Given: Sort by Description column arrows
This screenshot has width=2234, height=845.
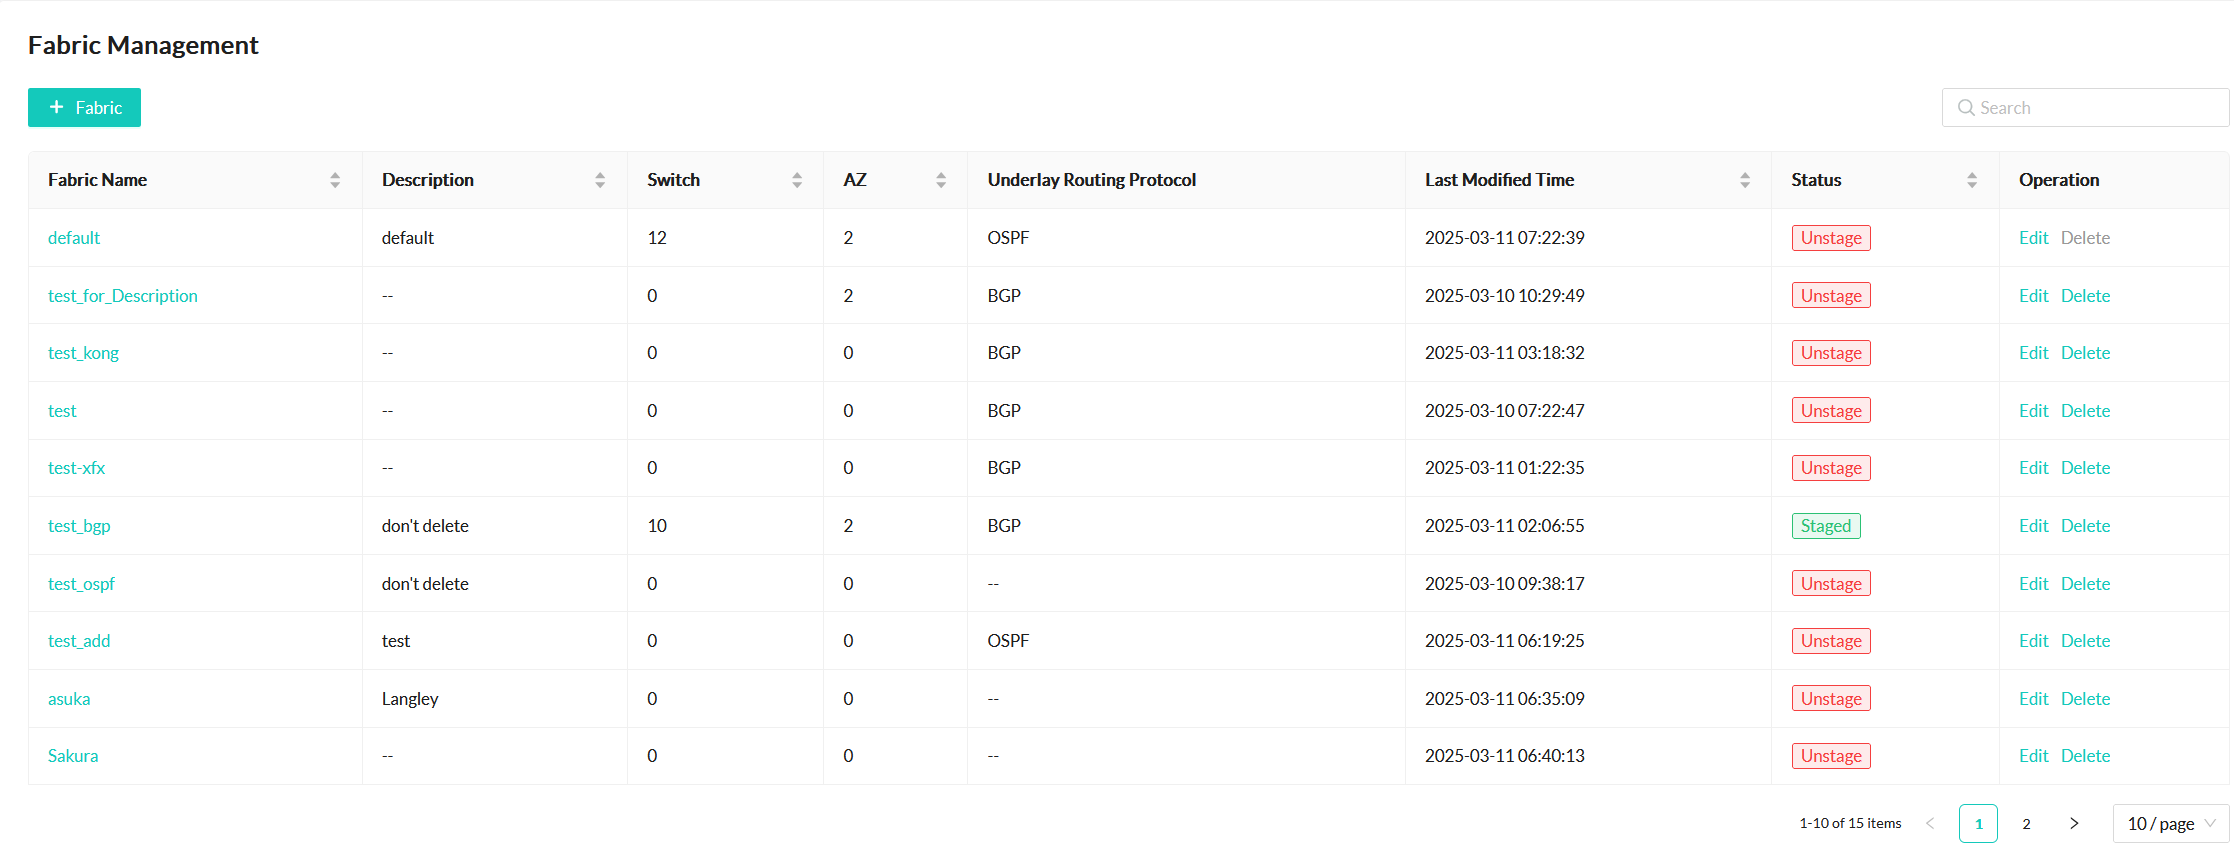Looking at the screenshot, I should (x=600, y=180).
